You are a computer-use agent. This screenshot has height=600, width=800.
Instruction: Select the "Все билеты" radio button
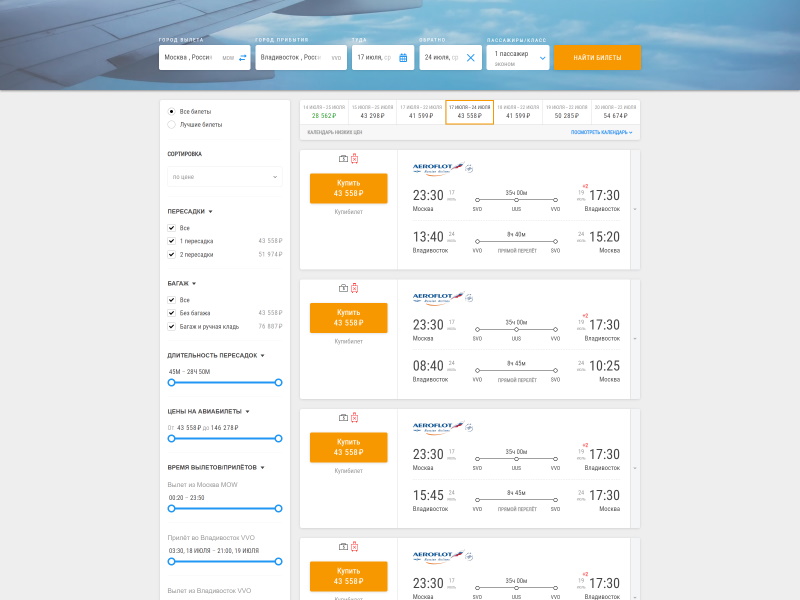pyautogui.click(x=171, y=111)
